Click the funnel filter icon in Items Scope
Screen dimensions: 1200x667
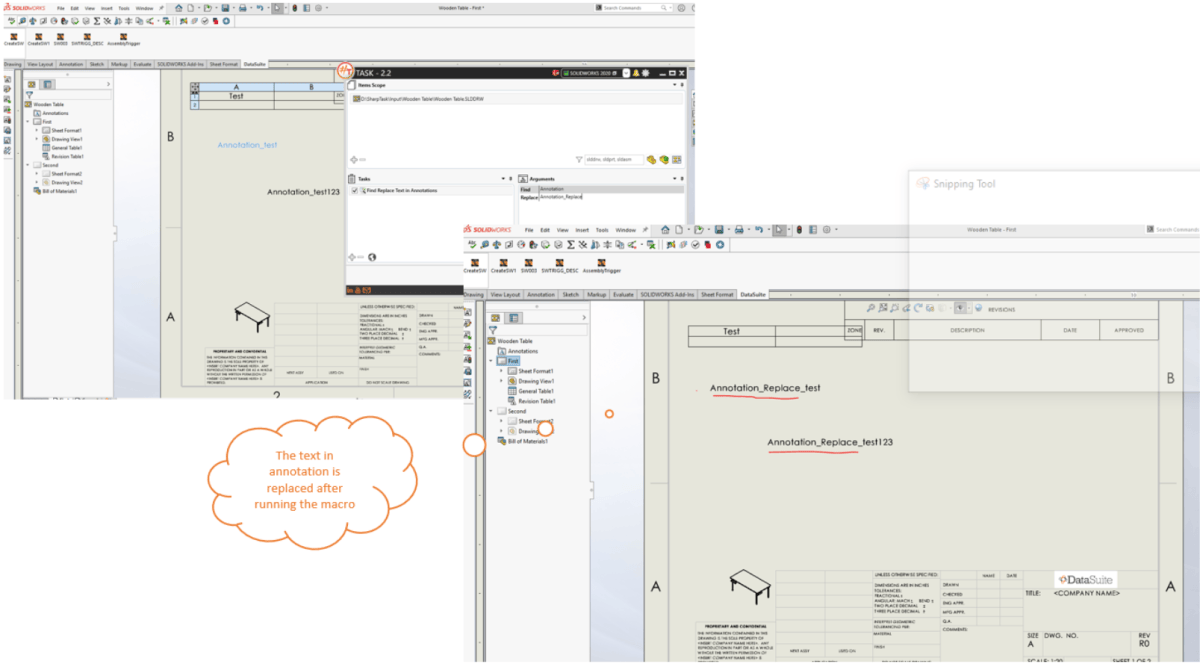pos(578,159)
